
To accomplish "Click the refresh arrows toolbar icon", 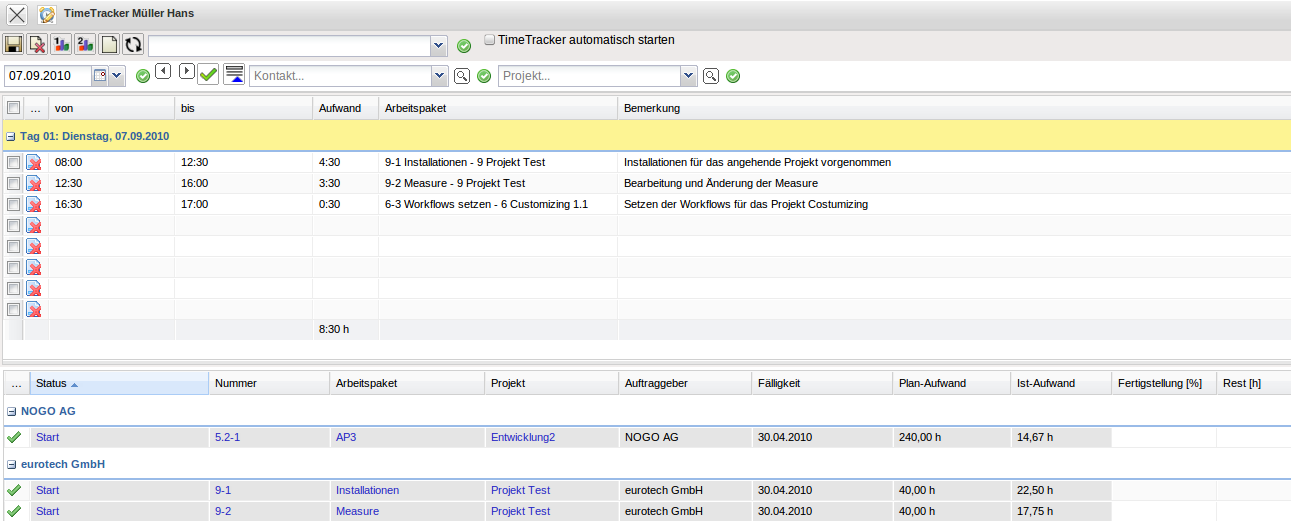I will click(133, 45).
